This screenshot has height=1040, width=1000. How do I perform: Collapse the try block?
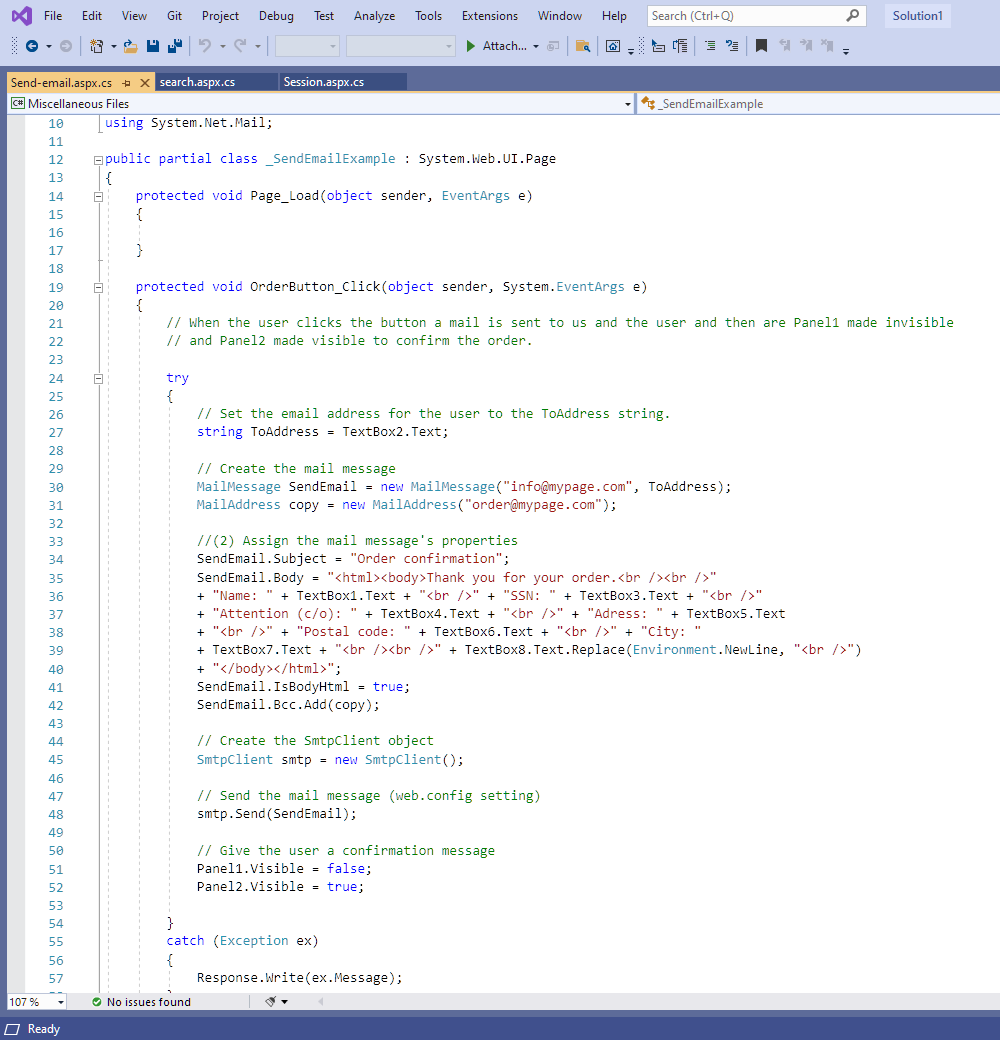(x=98, y=379)
